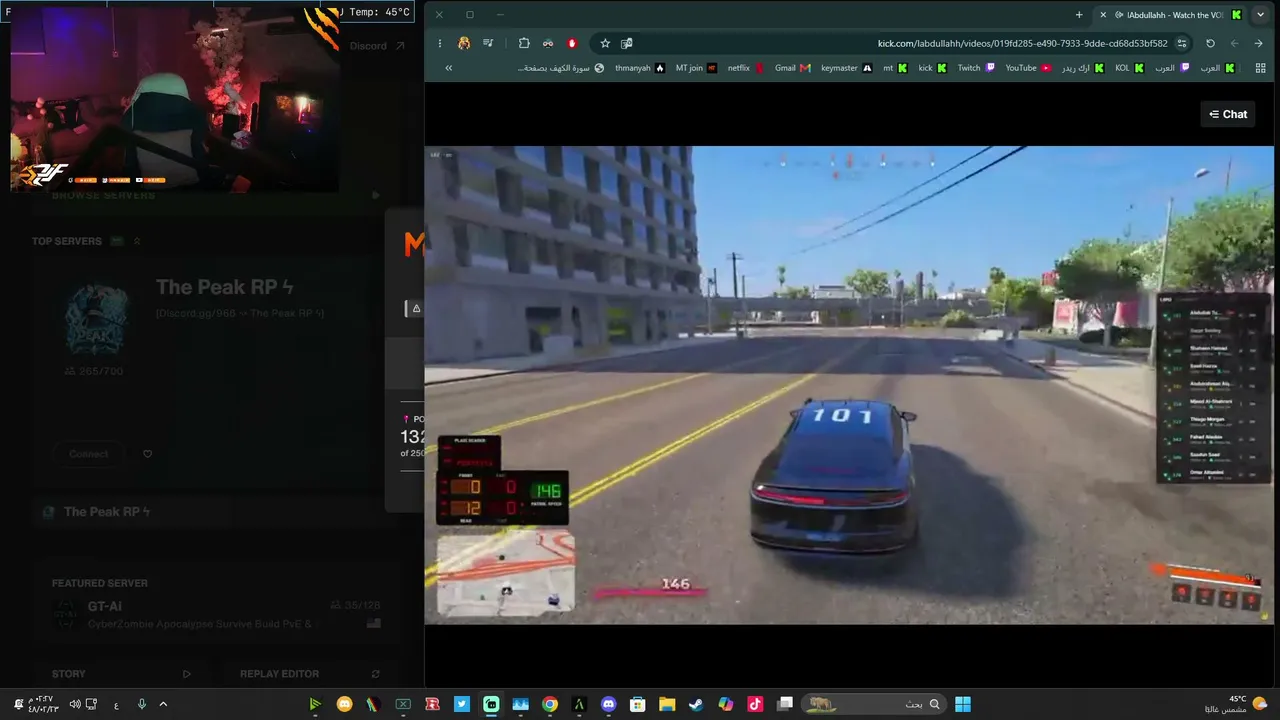Click the Kick video URL address bar
The height and width of the screenshot is (720, 1280).
point(893,43)
